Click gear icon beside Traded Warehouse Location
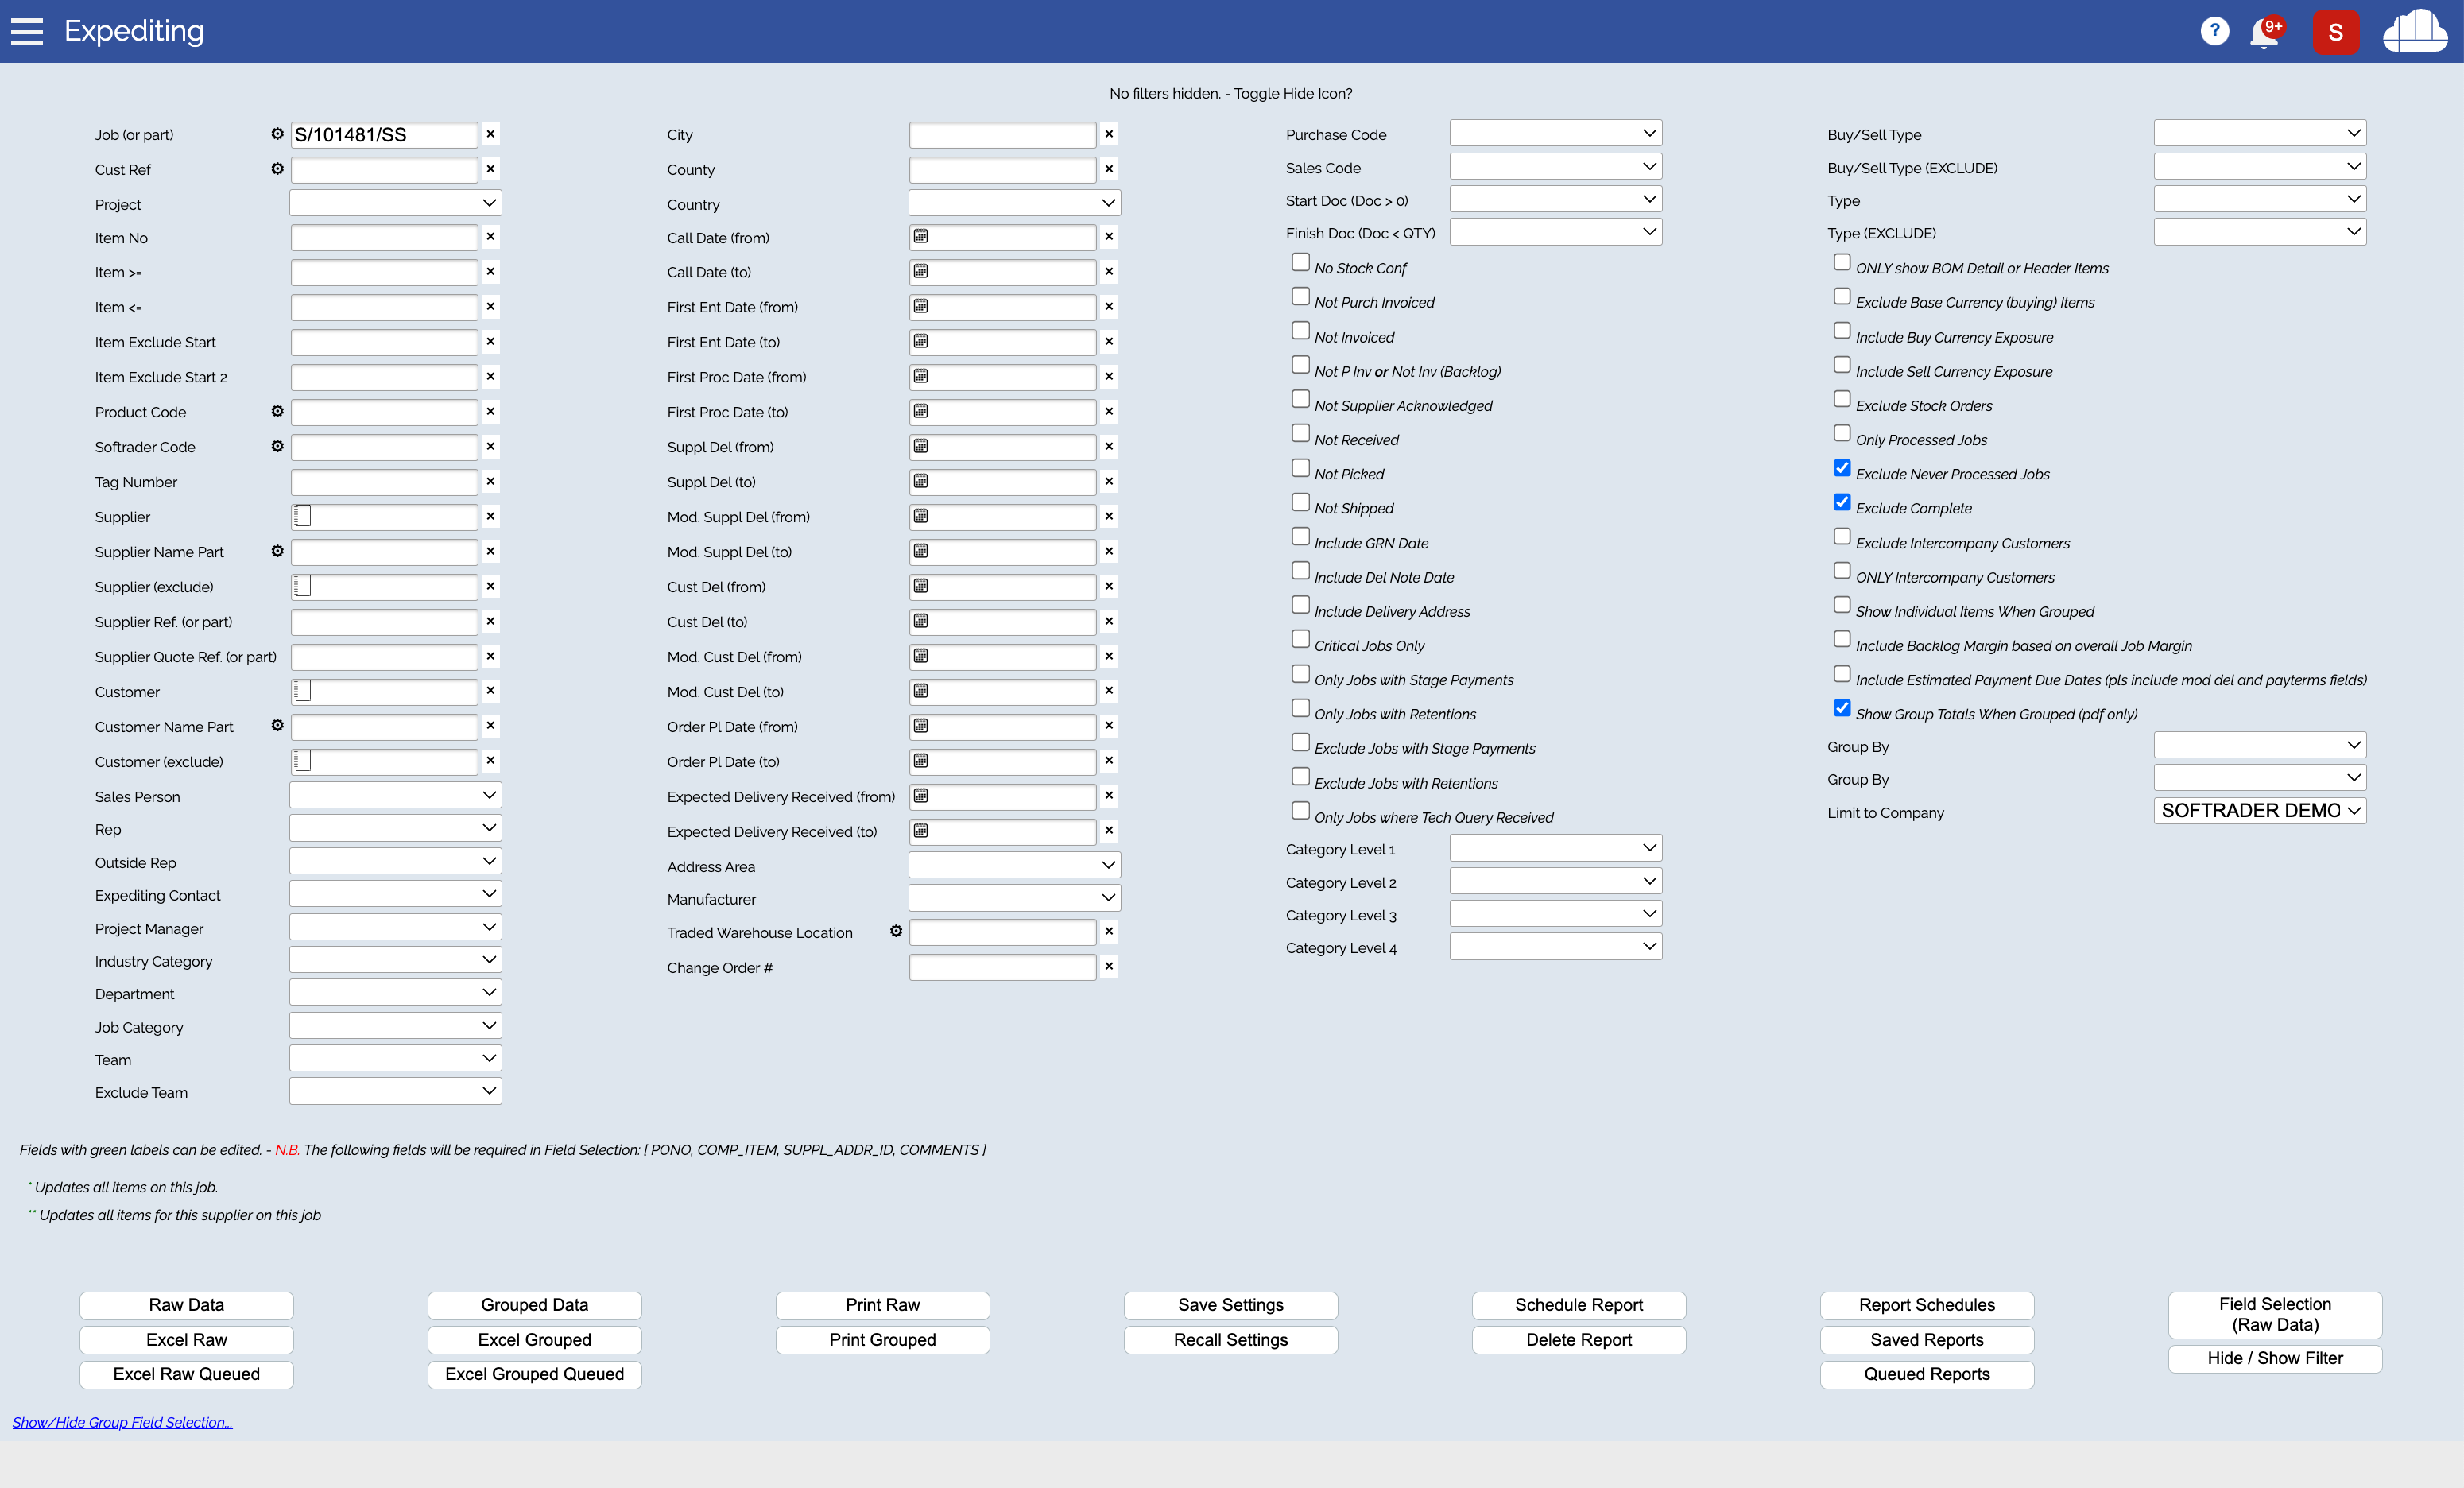 pyautogui.click(x=896, y=931)
